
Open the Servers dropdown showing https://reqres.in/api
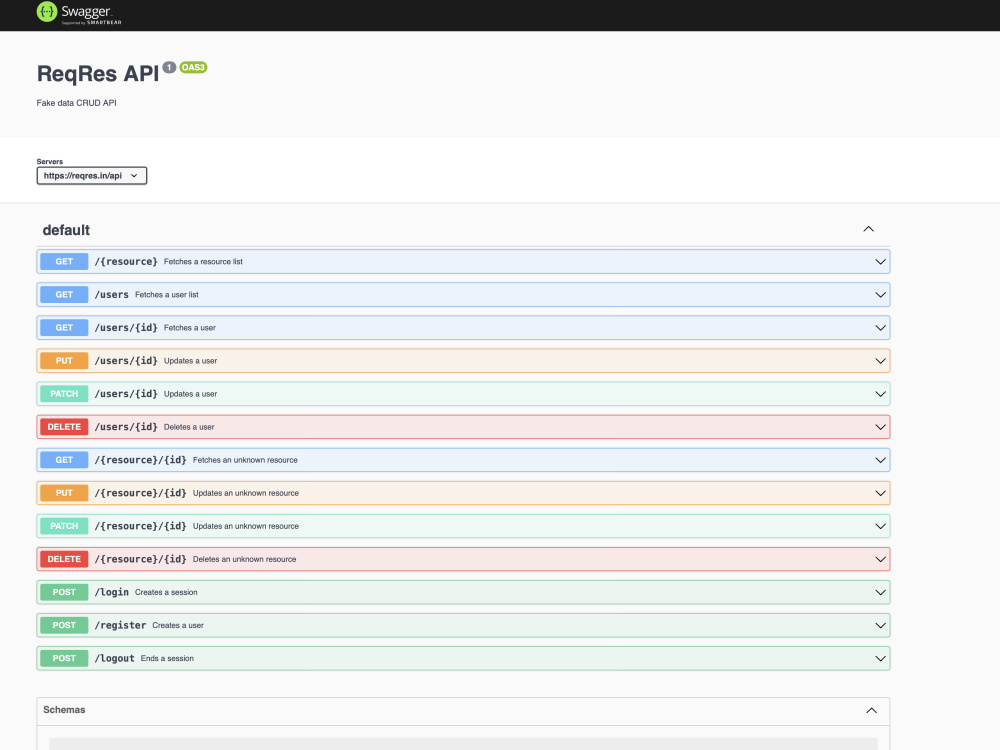point(92,175)
